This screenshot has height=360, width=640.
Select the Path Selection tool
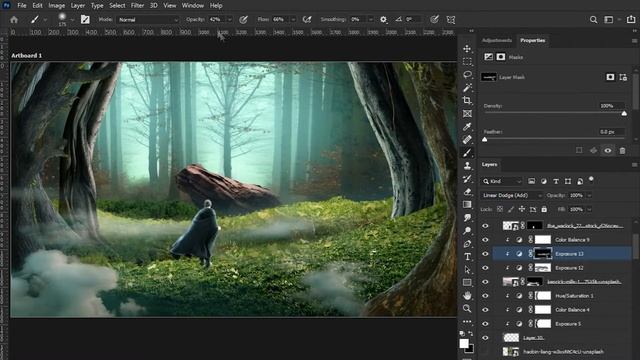coord(467,270)
